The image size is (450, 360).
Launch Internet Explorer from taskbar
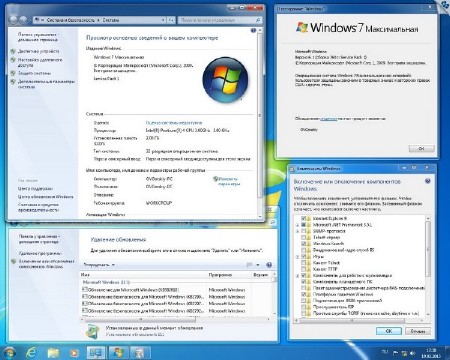coord(31,352)
